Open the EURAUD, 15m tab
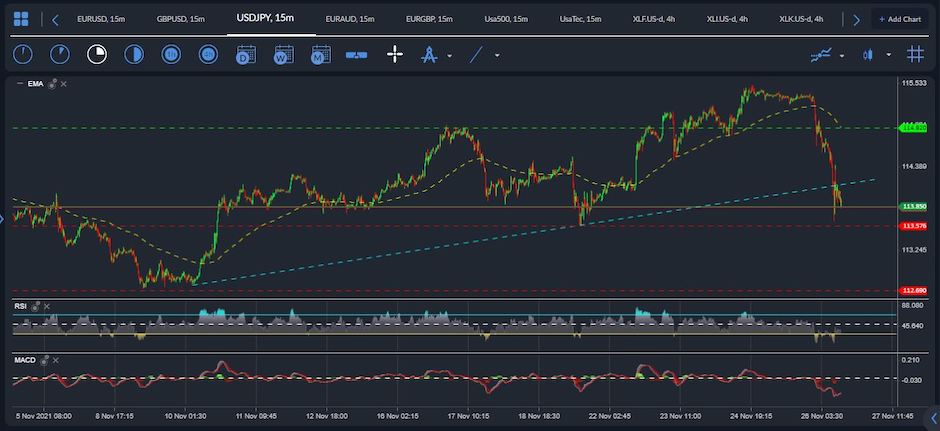 [350, 19]
